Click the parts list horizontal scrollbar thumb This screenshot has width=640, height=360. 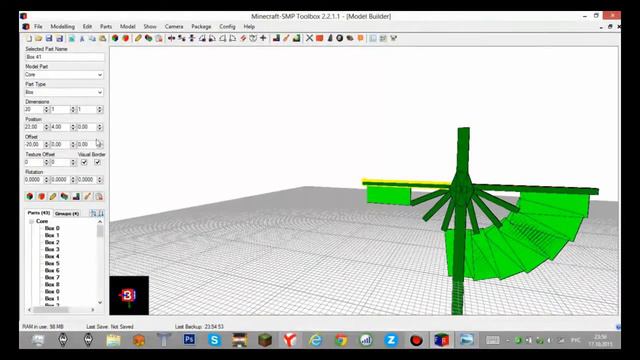[x=51, y=310]
